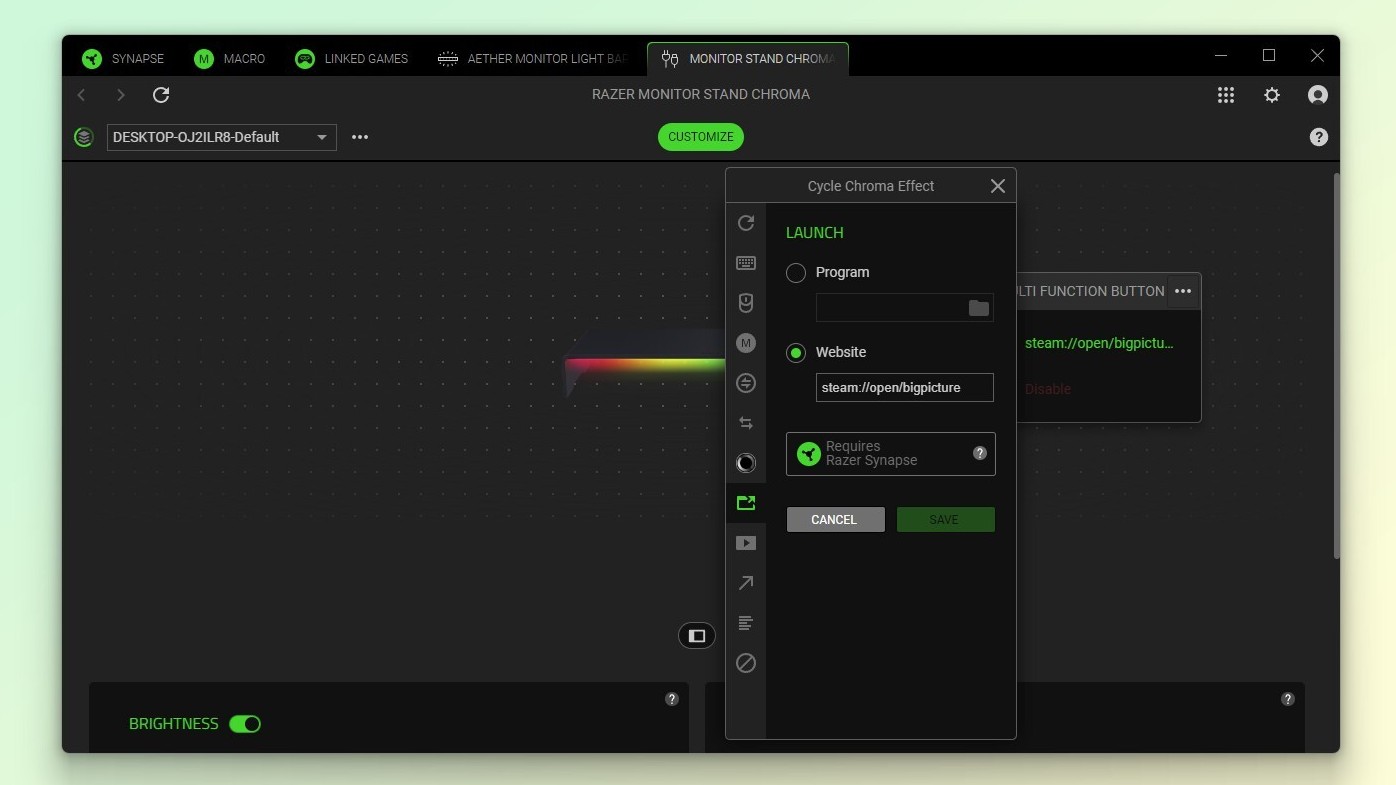Open the Macro function icon in sidebar

pyautogui.click(x=746, y=343)
